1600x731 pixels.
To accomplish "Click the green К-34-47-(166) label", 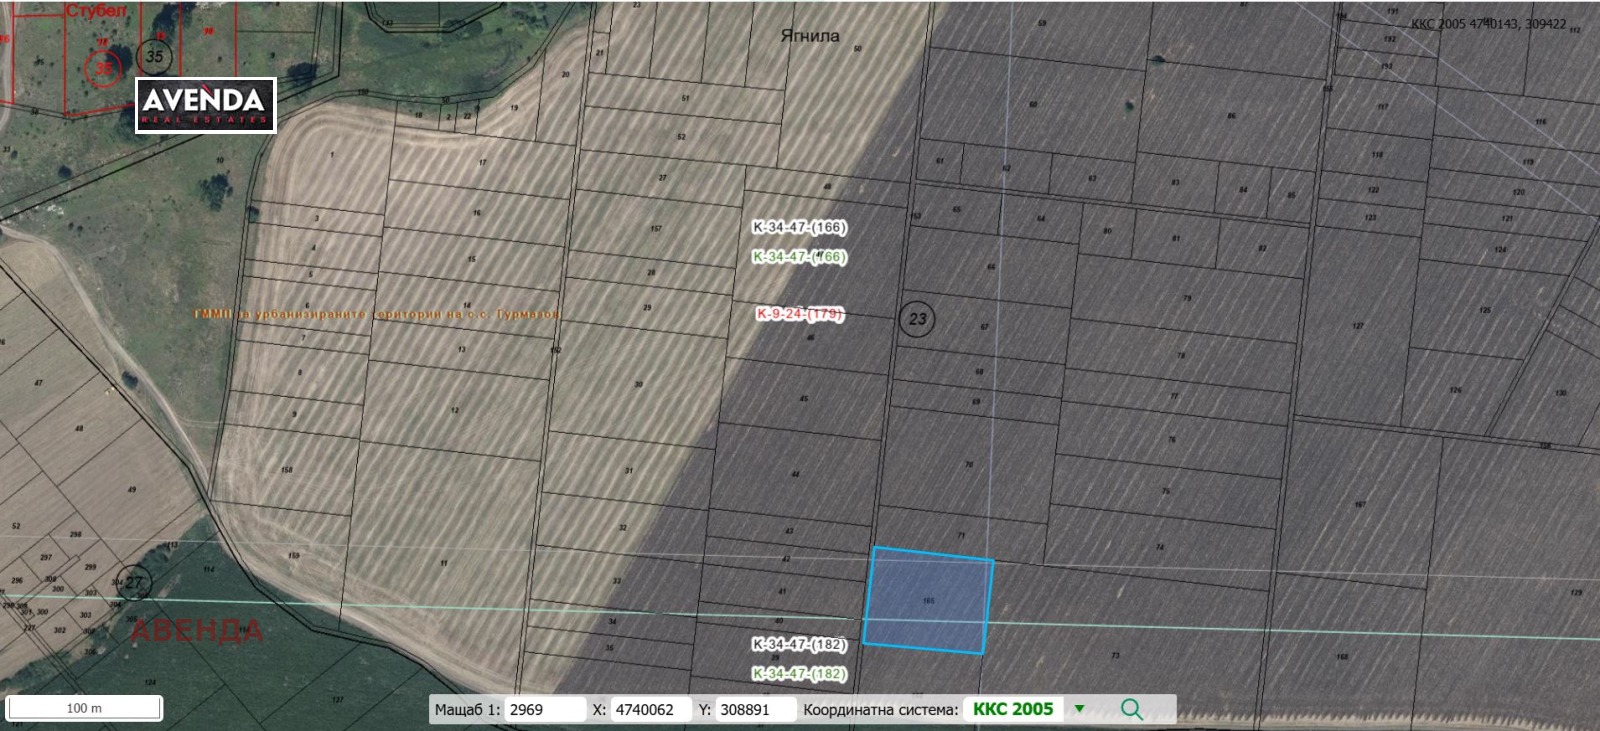I will click(x=800, y=257).
